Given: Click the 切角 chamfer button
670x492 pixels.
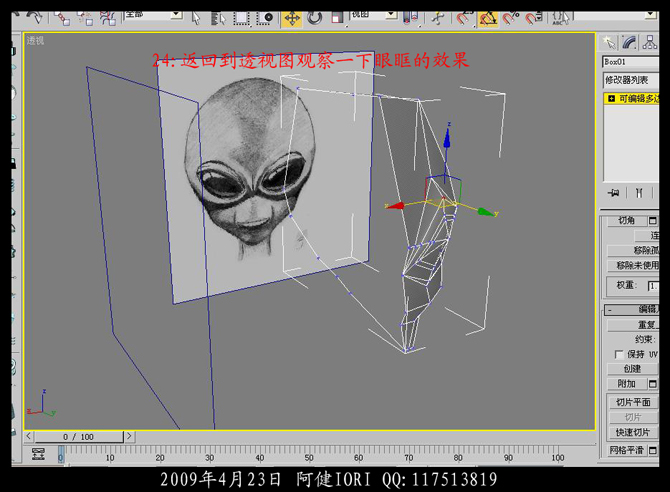Looking at the screenshot, I should tap(626, 221).
